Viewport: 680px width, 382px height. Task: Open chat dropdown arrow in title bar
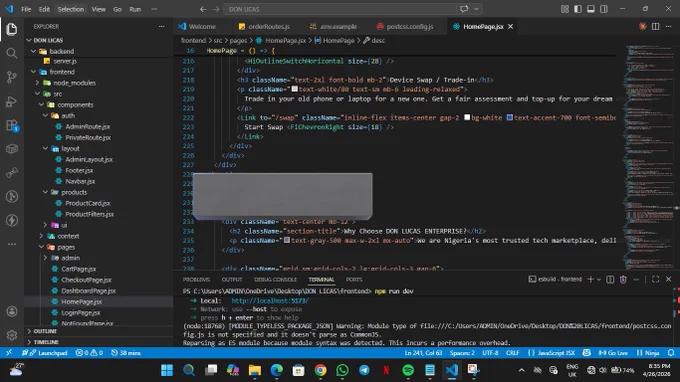coord(476,9)
